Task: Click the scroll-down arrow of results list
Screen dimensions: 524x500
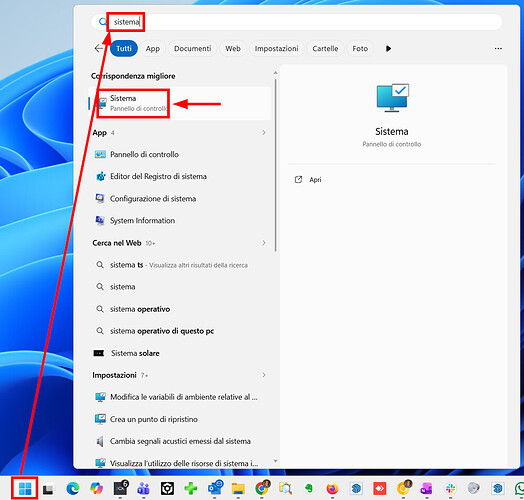Action: pos(276,461)
